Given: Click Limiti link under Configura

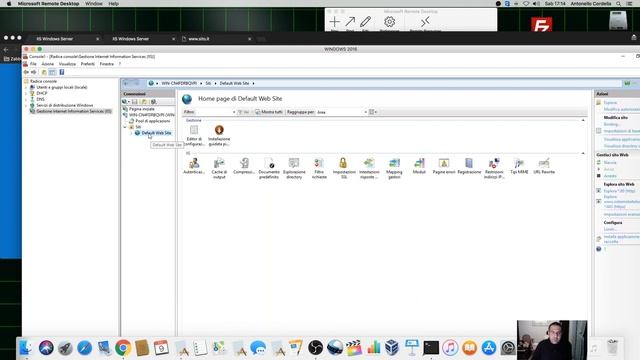Looking at the screenshot, I should click(609, 229).
